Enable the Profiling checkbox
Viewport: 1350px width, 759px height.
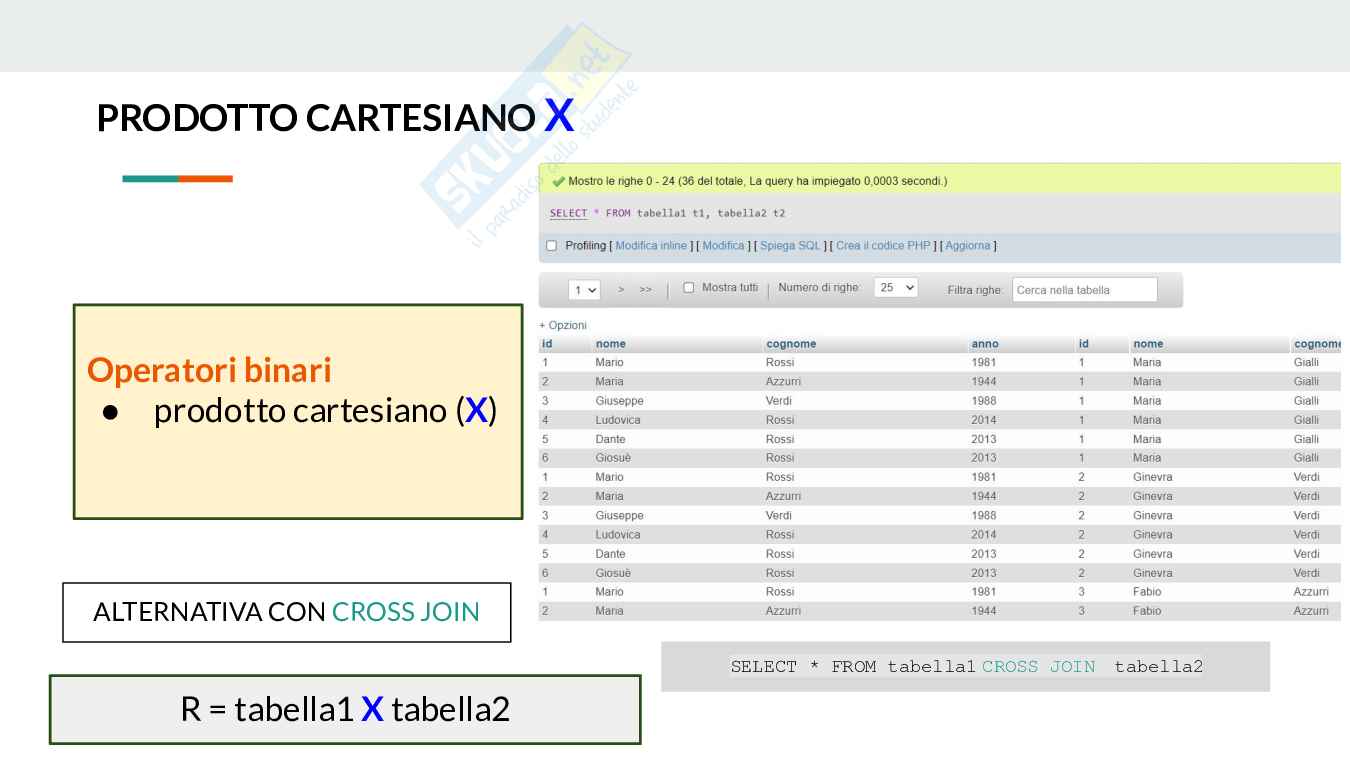click(552, 246)
